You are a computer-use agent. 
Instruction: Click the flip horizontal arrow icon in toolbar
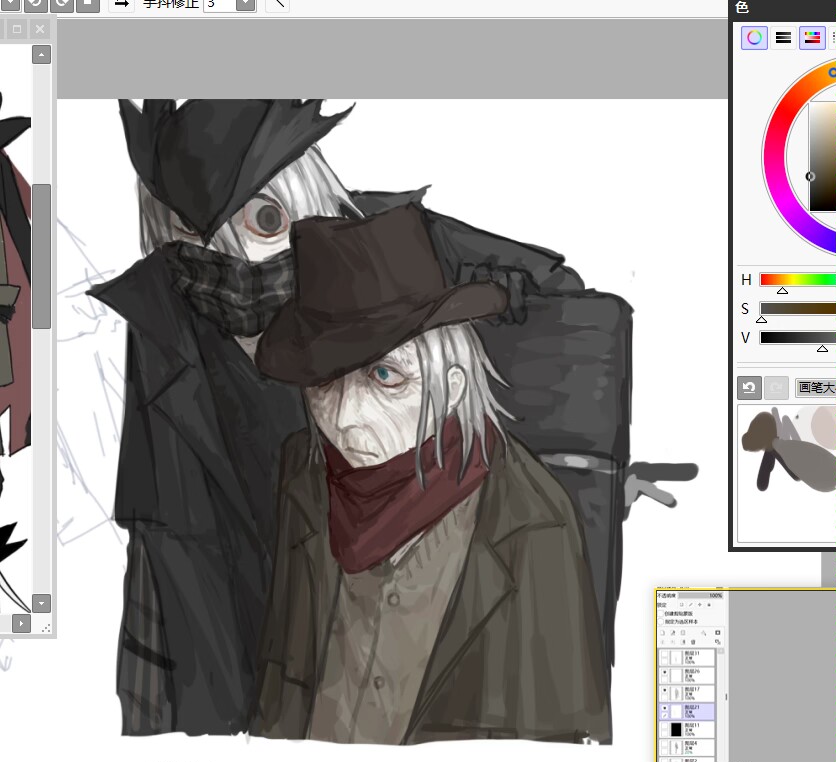pyautogui.click(x=122, y=5)
